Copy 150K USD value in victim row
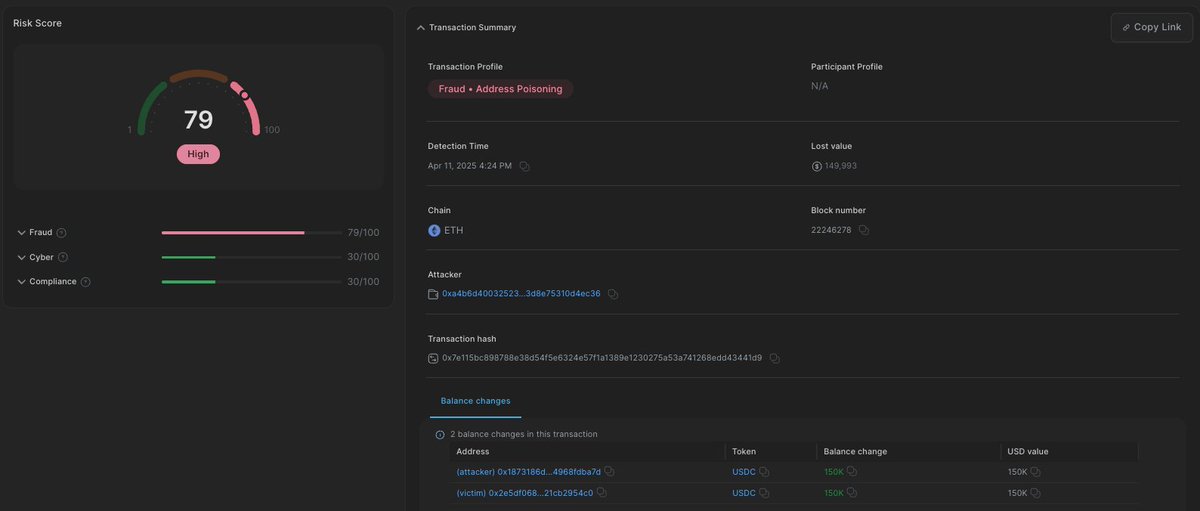 click(1036, 493)
